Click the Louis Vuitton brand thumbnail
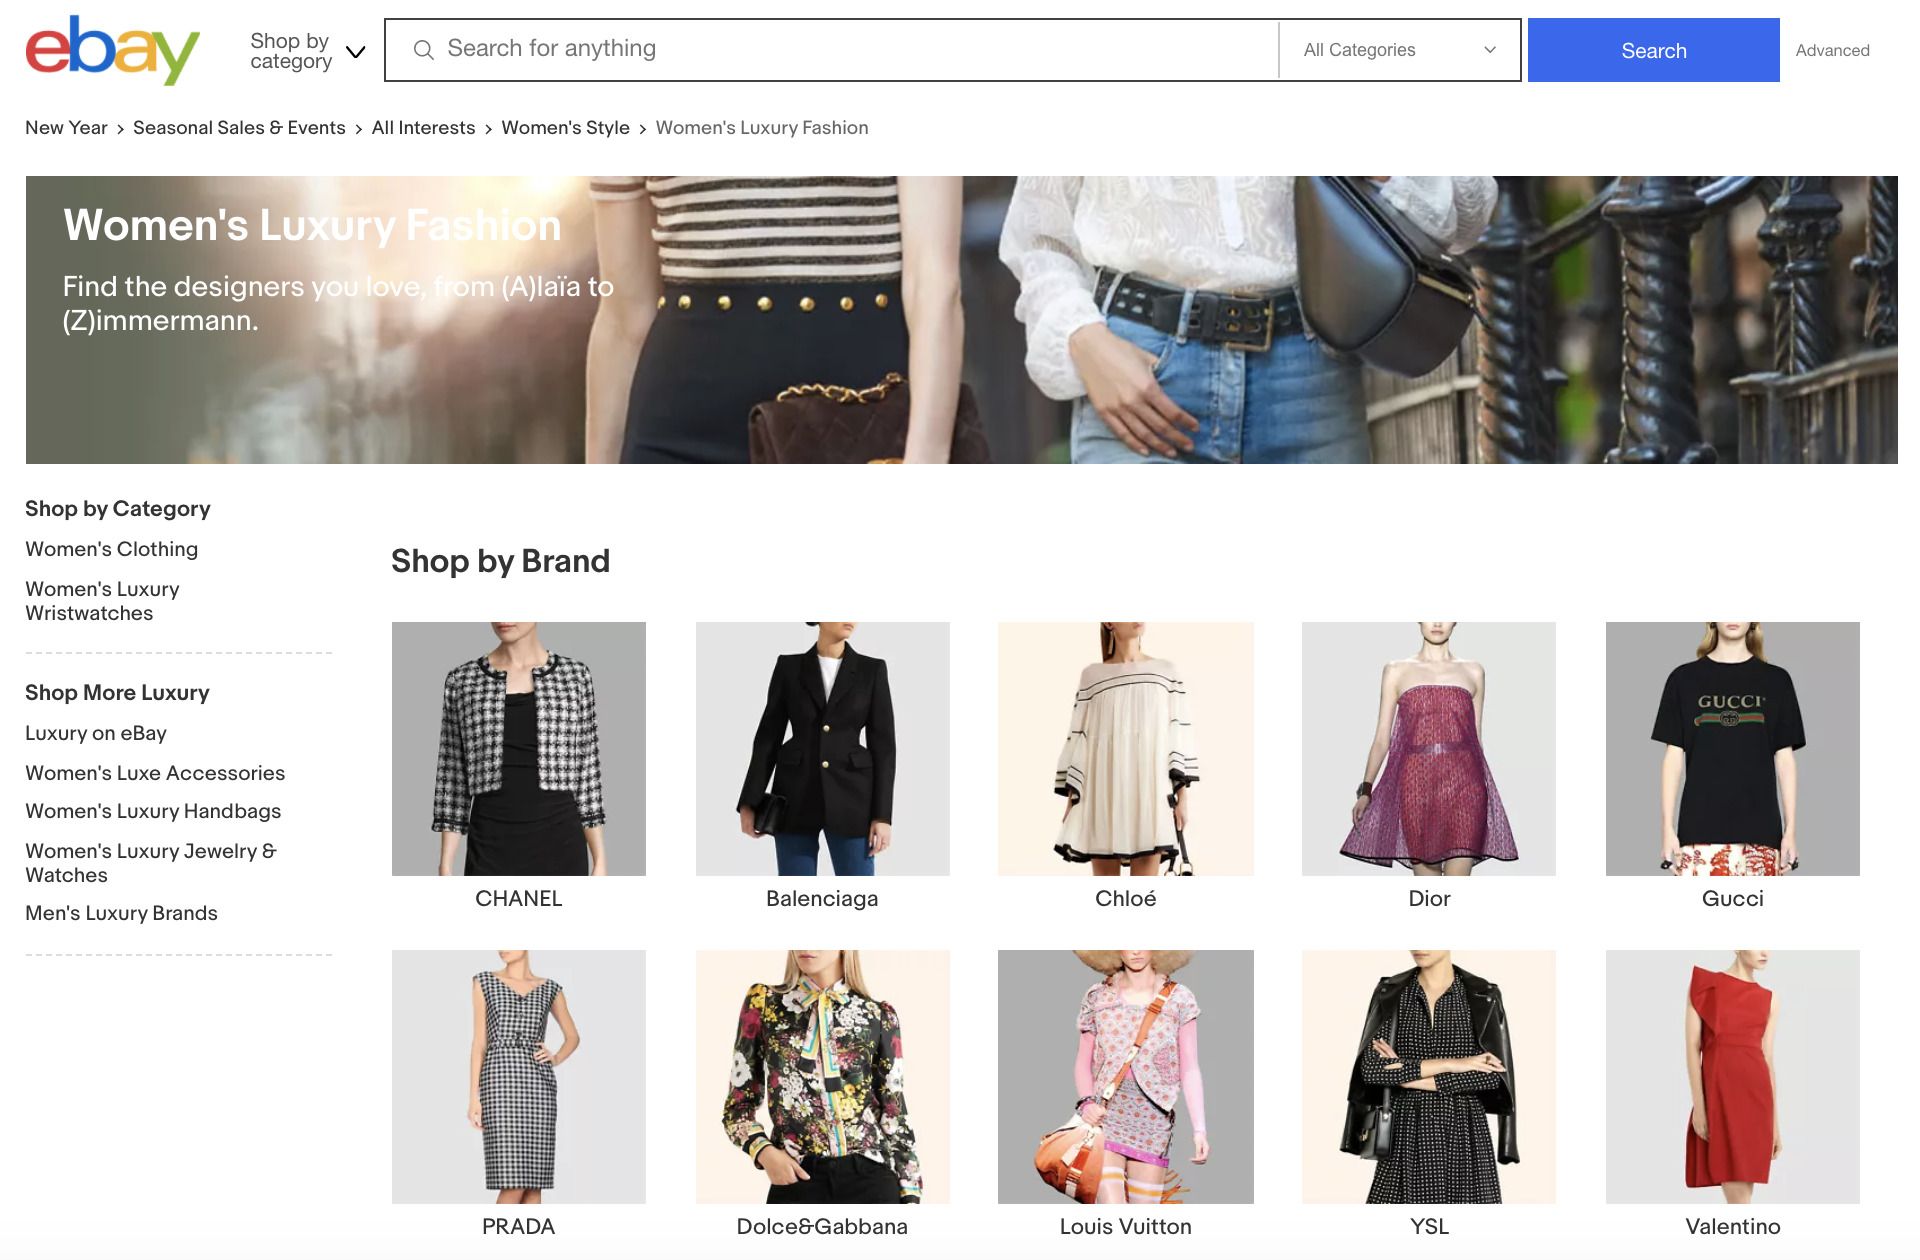This screenshot has height=1260, width=1920. (1123, 1076)
